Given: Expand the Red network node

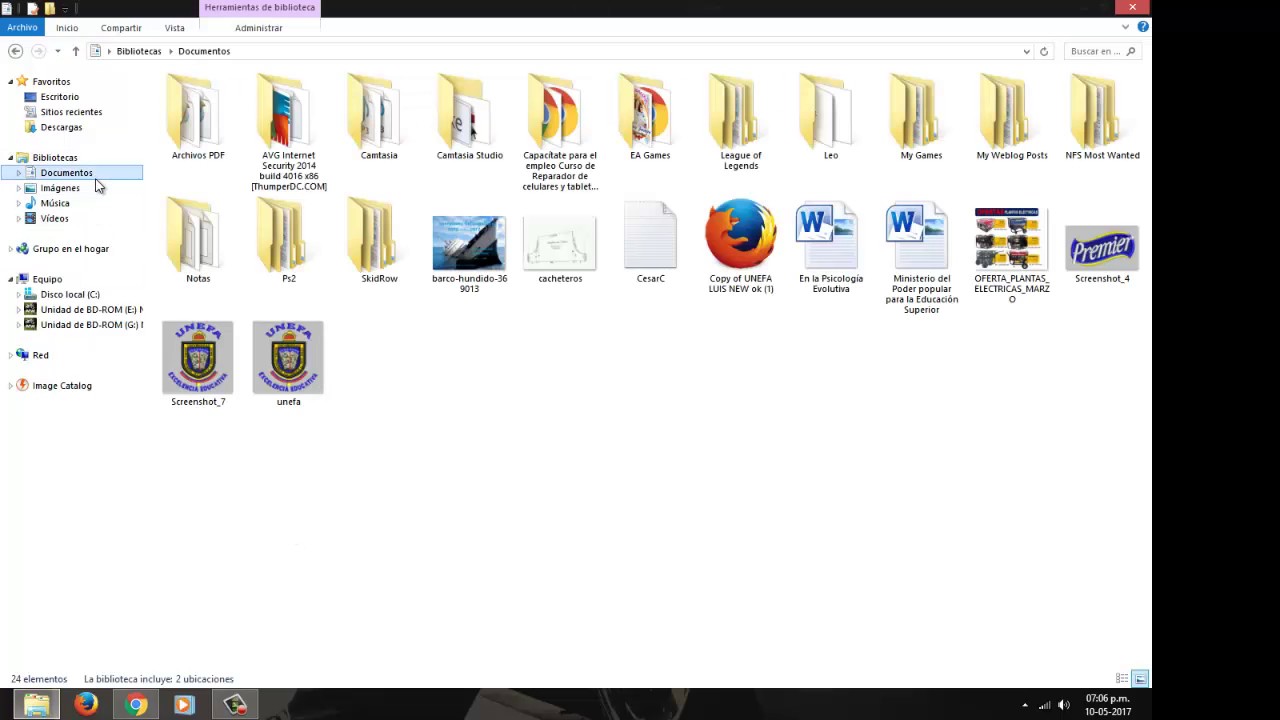Looking at the screenshot, I should (10, 355).
